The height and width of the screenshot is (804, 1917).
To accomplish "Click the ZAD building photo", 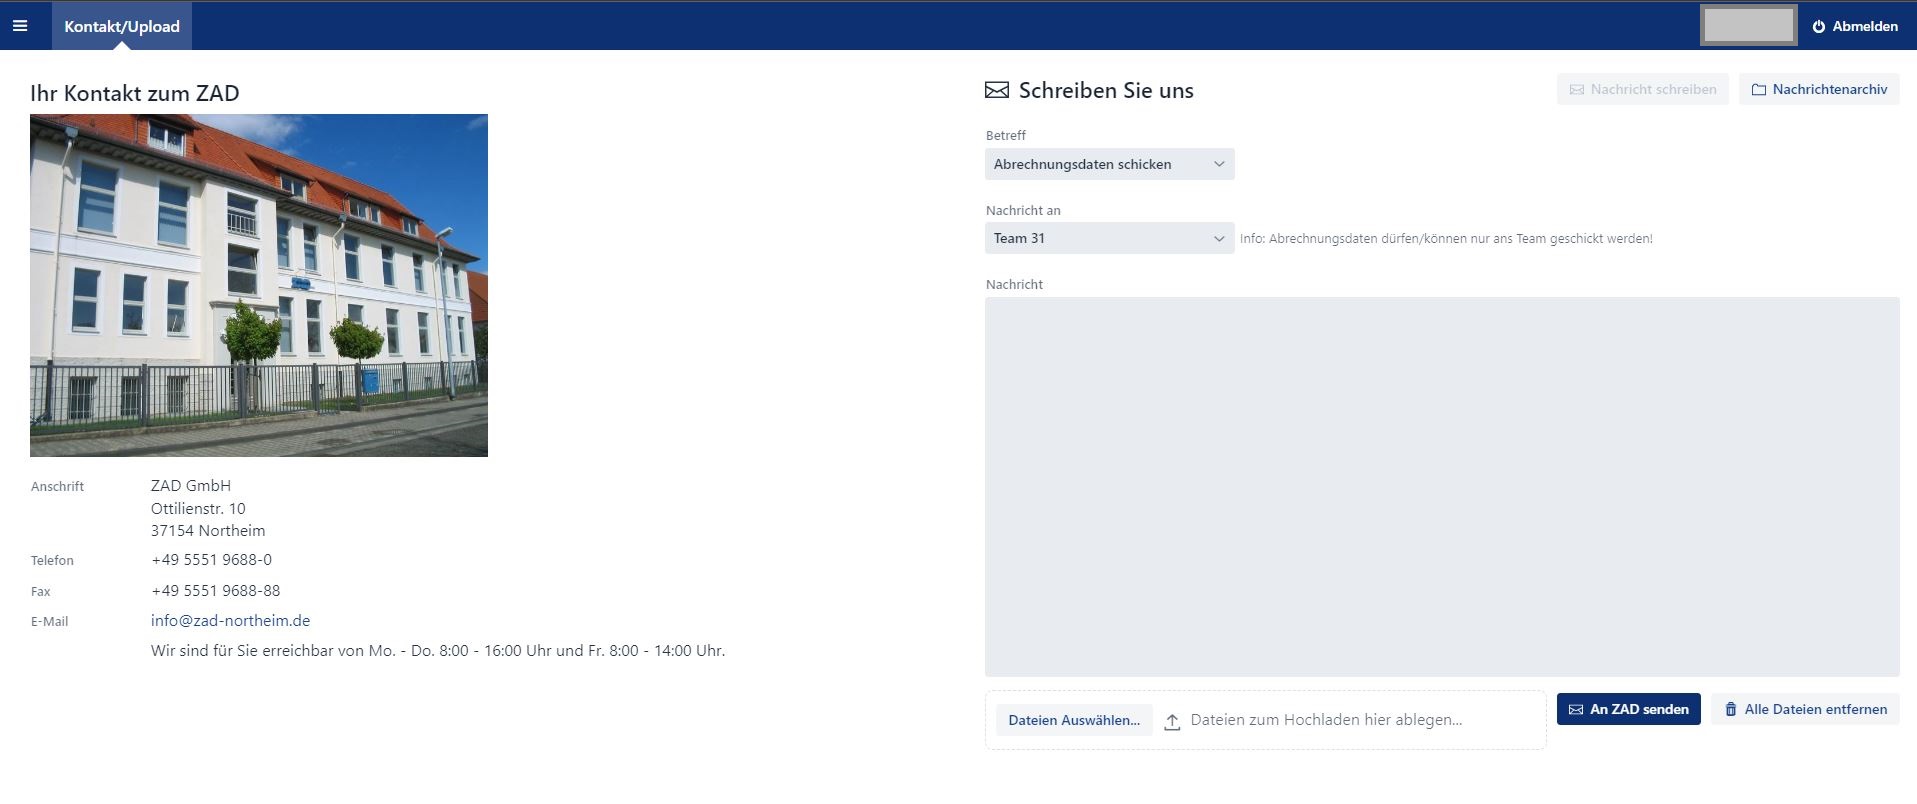I will click(x=259, y=285).
